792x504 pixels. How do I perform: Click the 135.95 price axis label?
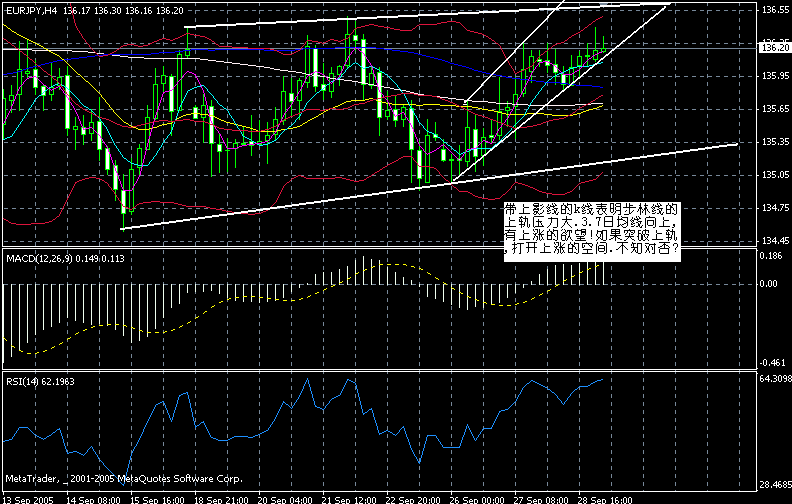pyautogui.click(x=775, y=76)
